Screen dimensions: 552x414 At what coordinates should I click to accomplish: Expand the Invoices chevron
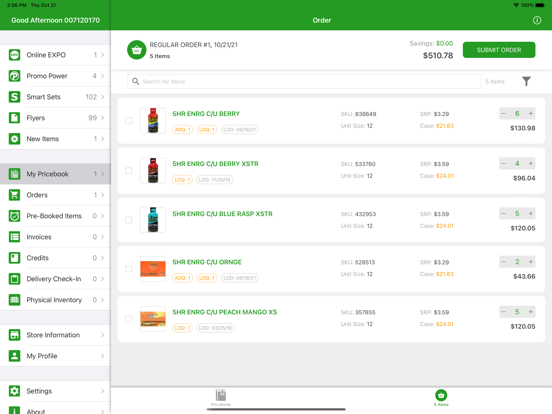(102, 237)
